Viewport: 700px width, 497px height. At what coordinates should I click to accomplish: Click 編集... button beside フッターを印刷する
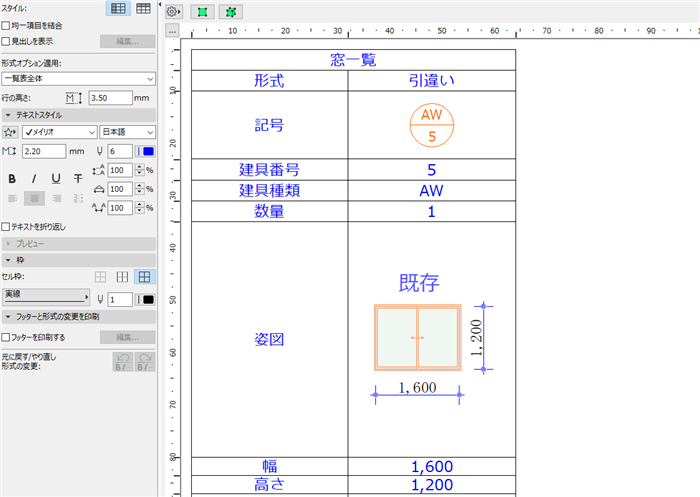coord(128,337)
